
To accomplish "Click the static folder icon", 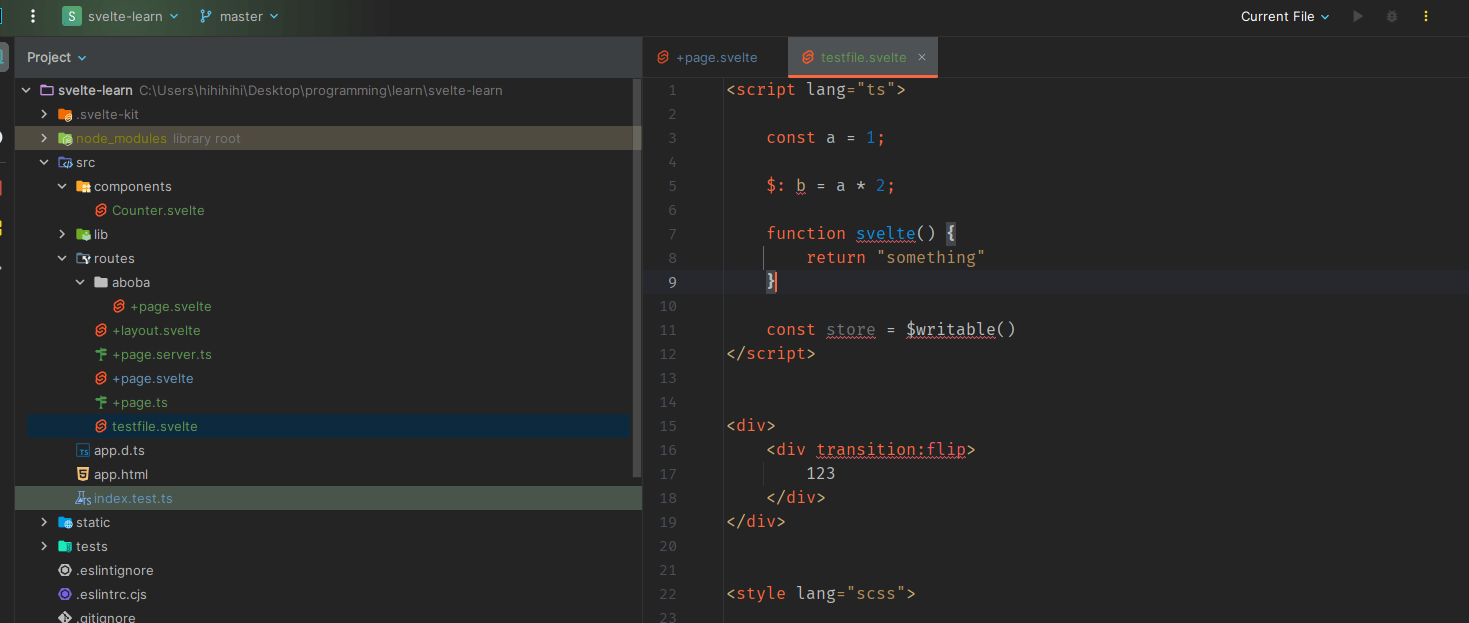I will coord(65,522).
